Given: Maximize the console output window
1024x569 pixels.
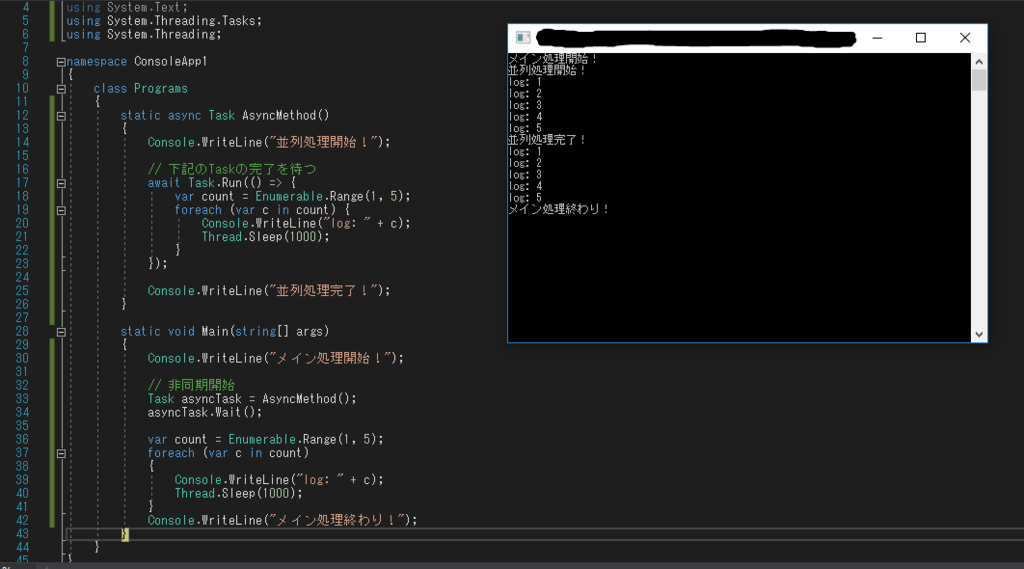Looking at the screenshot, I should point(921,38).
